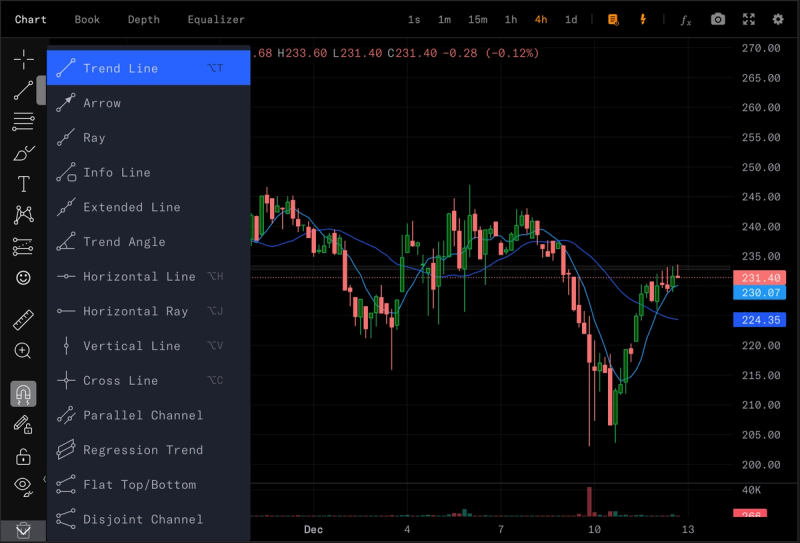The width and height of the screenshot is (800, 543).
Task: Set the interval to 1s
Action: coord(414,19)
